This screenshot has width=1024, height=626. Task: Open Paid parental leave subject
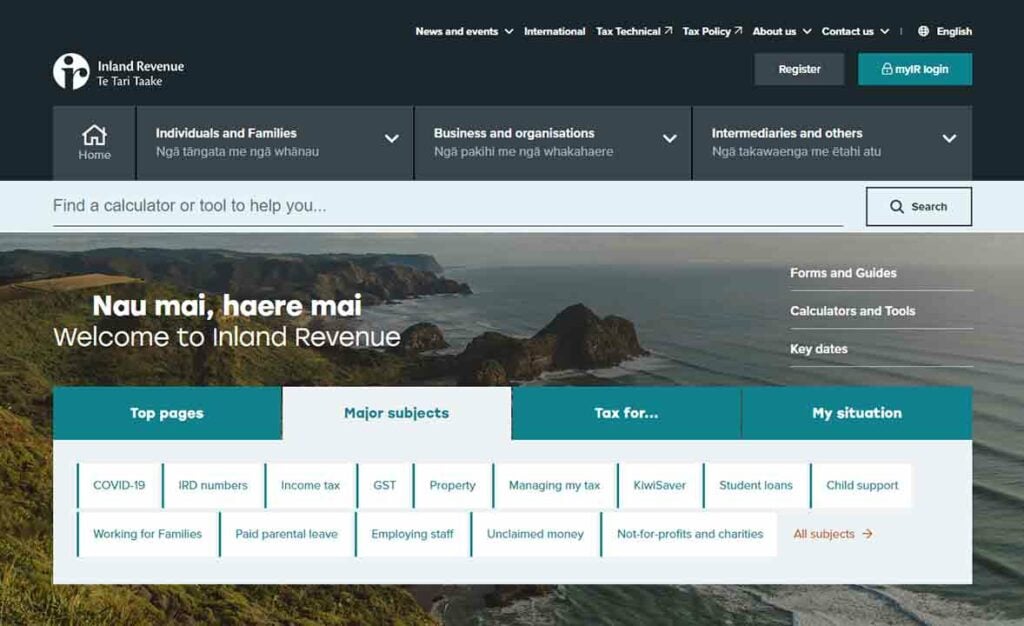coord(287,534)
